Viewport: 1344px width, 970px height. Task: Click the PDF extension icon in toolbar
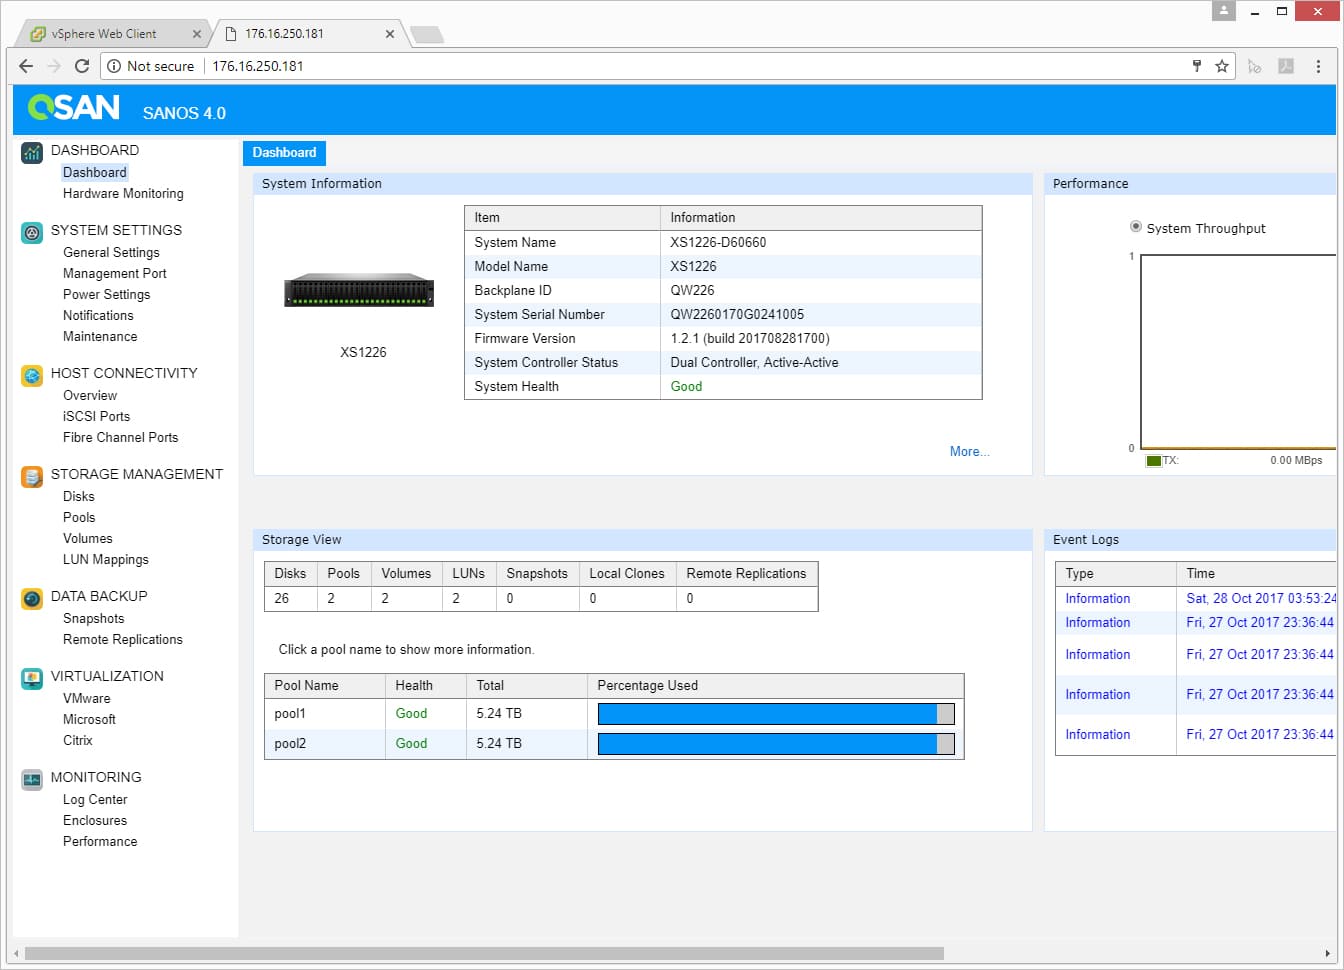[1286, 66]
